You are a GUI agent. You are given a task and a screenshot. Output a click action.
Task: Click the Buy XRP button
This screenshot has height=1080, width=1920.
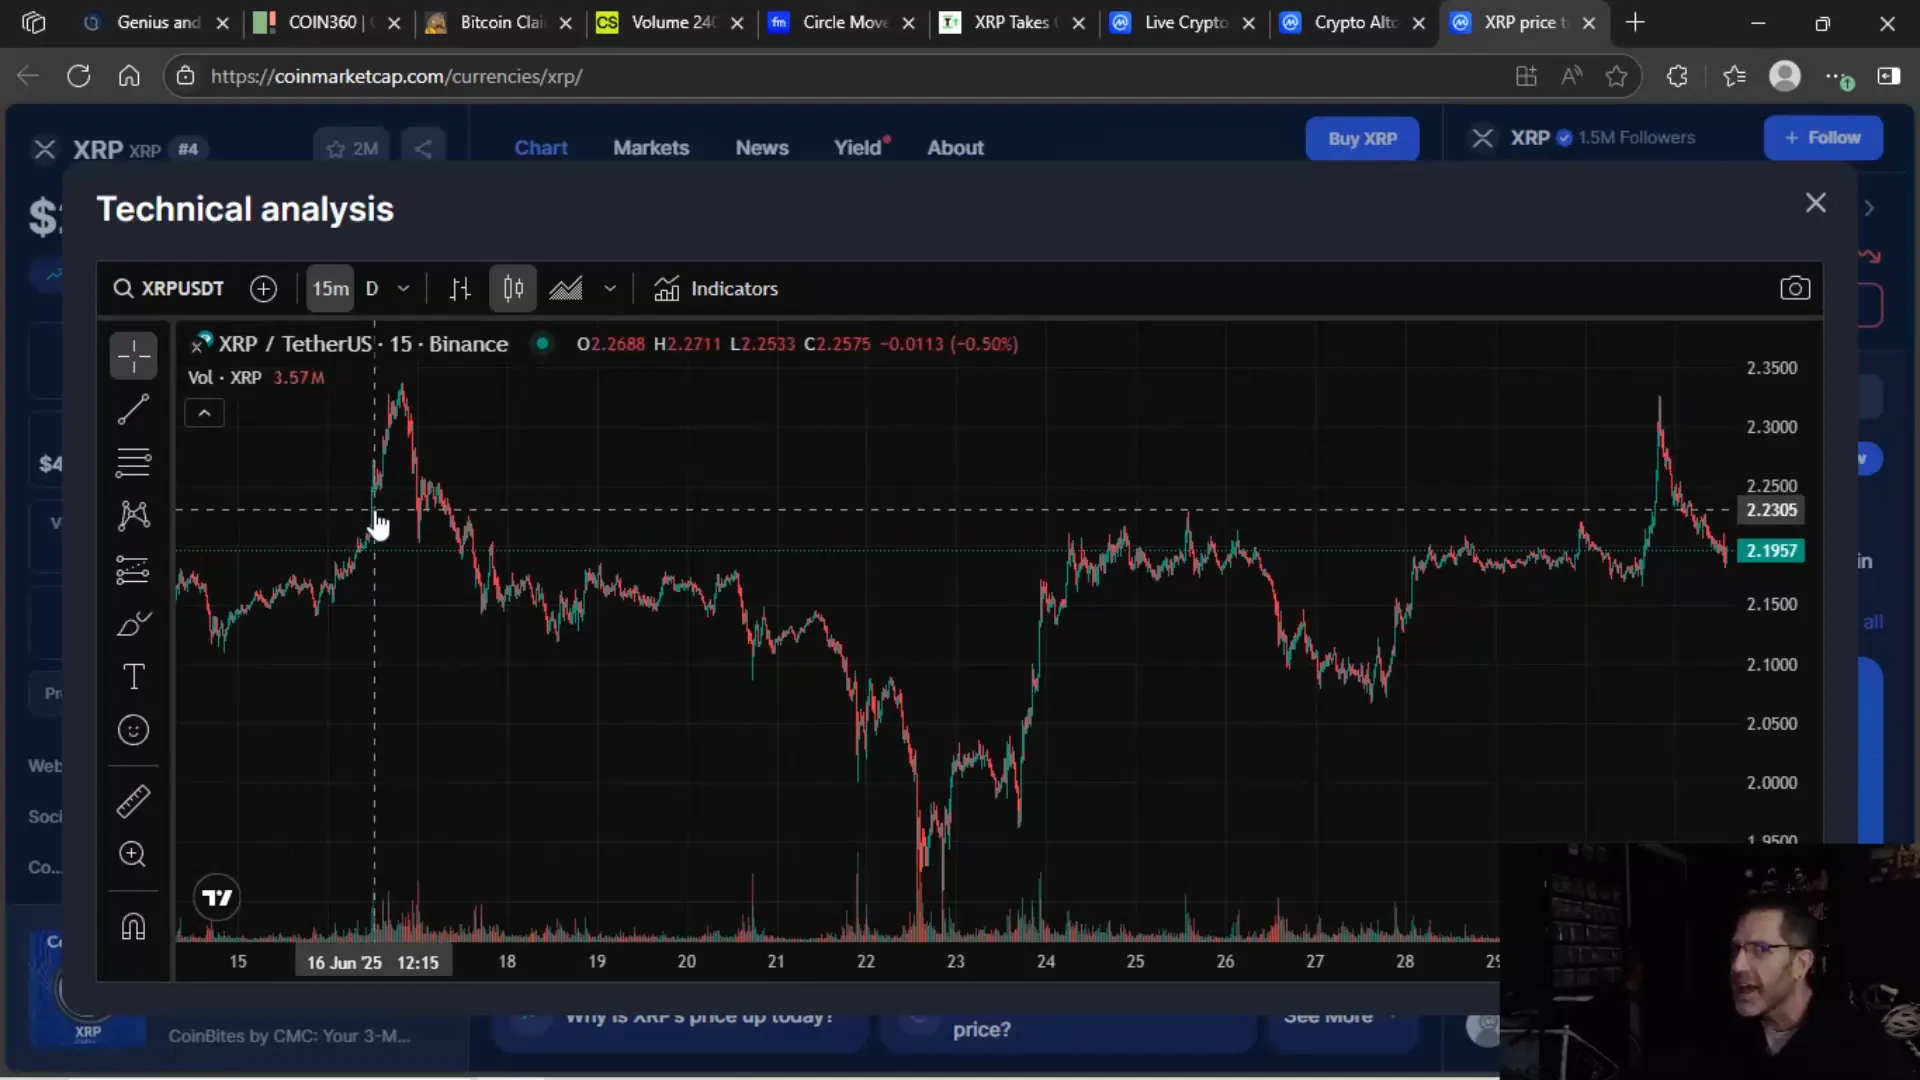click(x=1362, y=139)
